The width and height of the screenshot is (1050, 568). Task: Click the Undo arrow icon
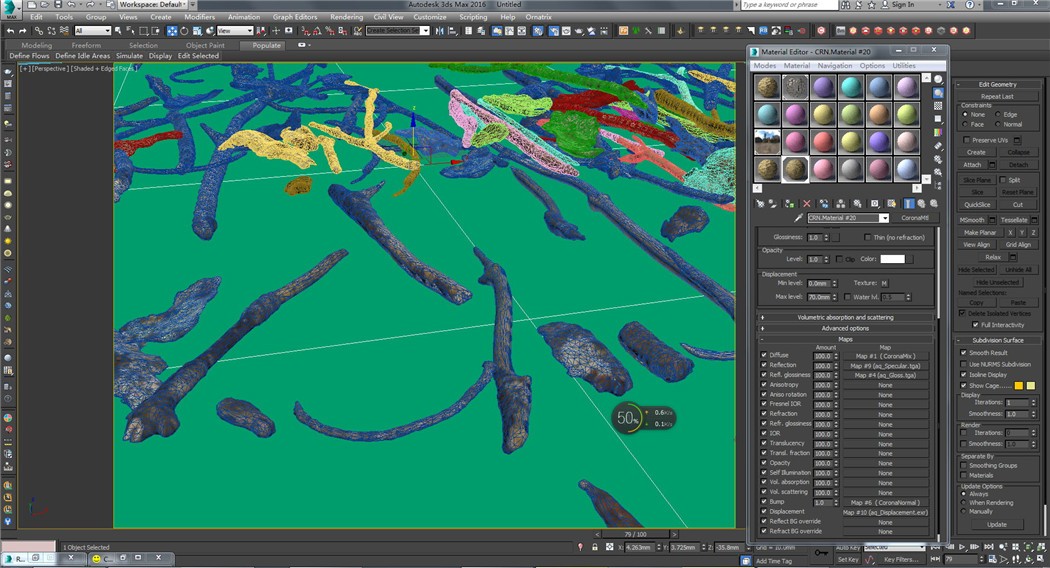pos(10,31)
